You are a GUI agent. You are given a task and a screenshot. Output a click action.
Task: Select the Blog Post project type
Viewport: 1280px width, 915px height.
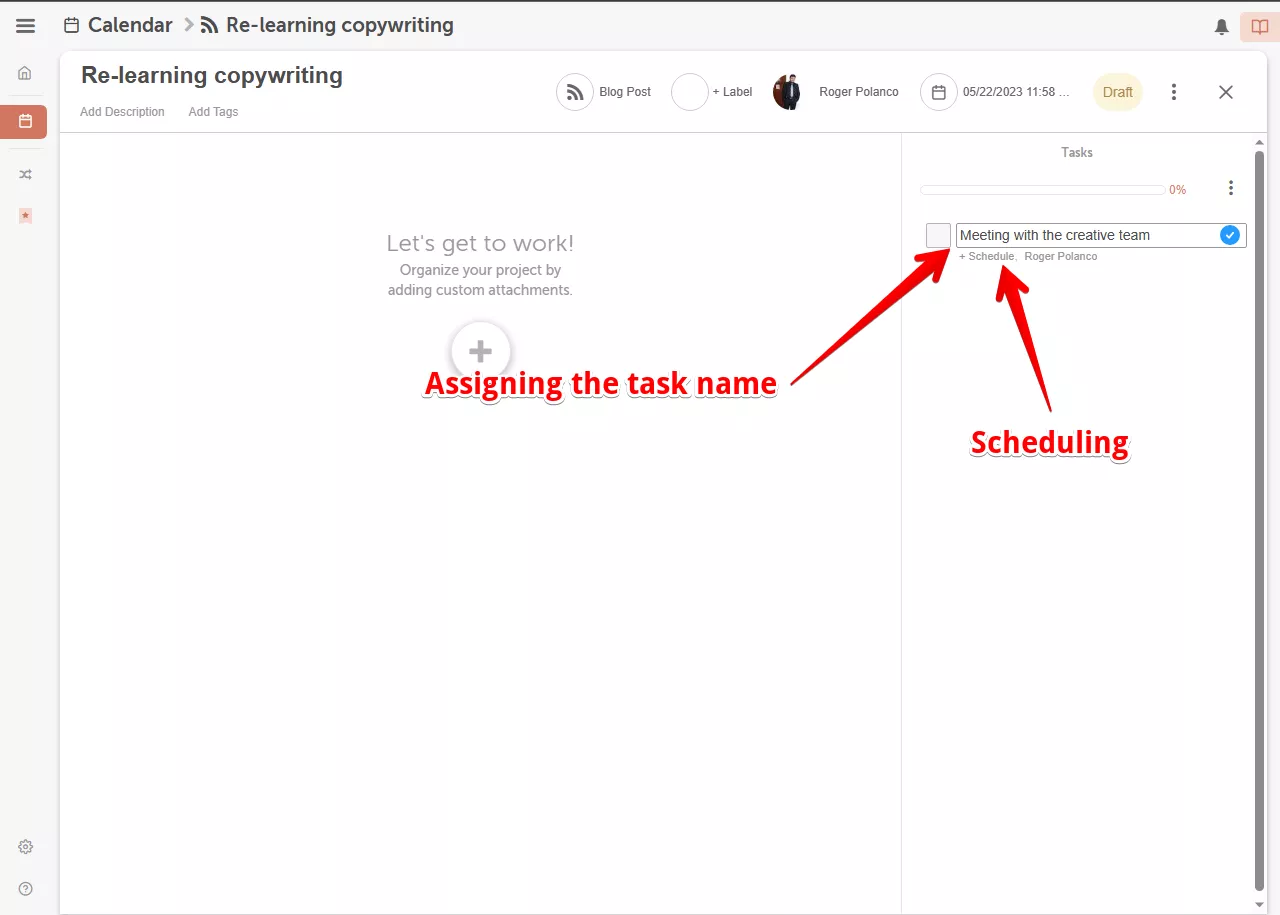[604, 92]
